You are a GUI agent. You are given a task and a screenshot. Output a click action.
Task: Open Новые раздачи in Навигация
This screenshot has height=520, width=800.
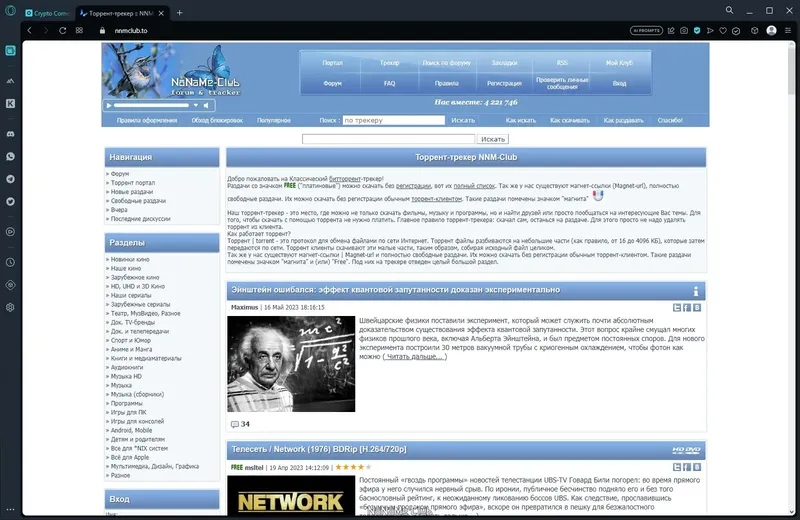point(132,192)
